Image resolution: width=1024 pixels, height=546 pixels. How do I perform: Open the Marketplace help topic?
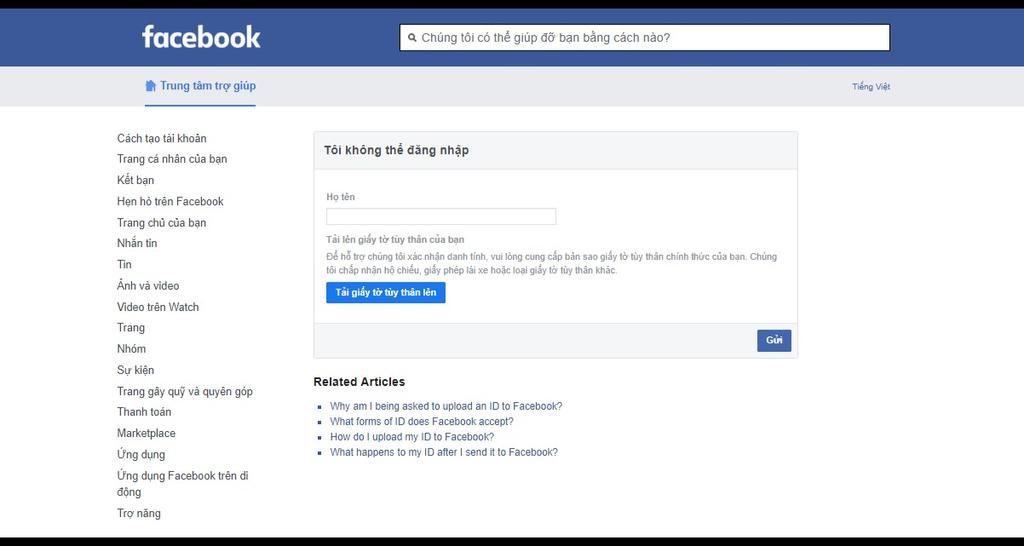pos(146,433)
